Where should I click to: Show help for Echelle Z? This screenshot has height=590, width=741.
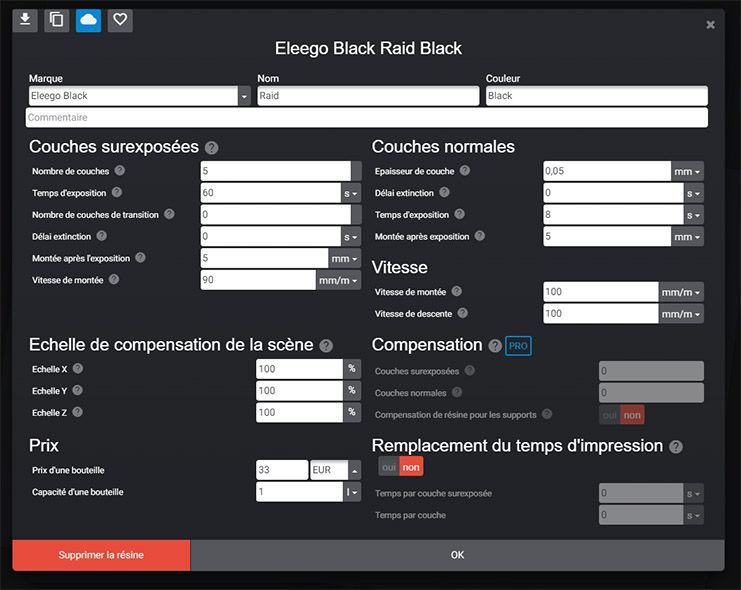pos(78,412)
